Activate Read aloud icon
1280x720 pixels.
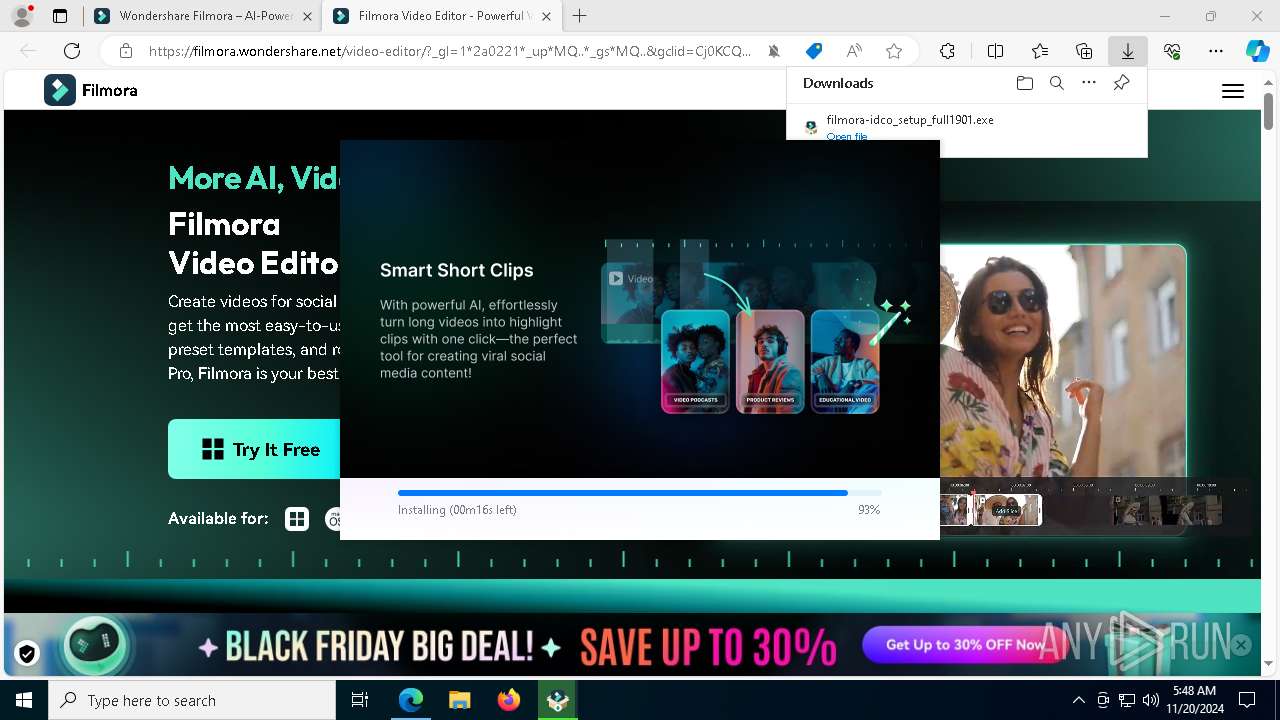tap(854, 51)
